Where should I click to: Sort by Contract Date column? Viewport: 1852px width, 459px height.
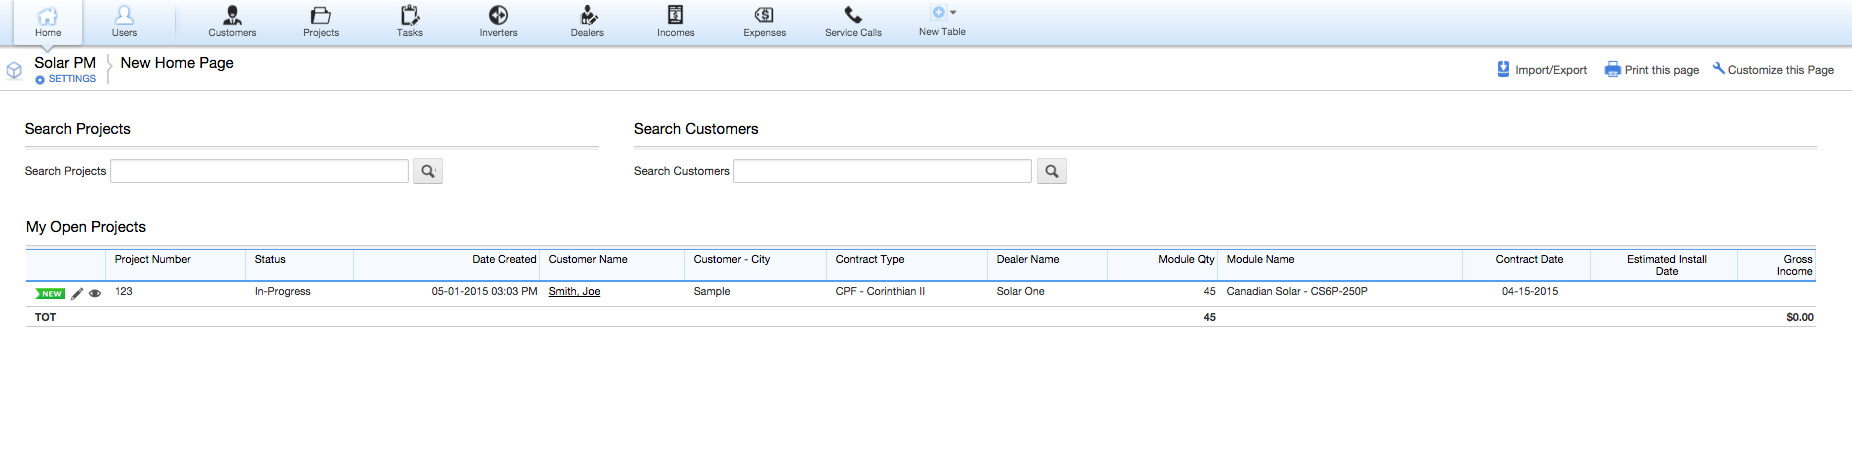(1529, 259)
